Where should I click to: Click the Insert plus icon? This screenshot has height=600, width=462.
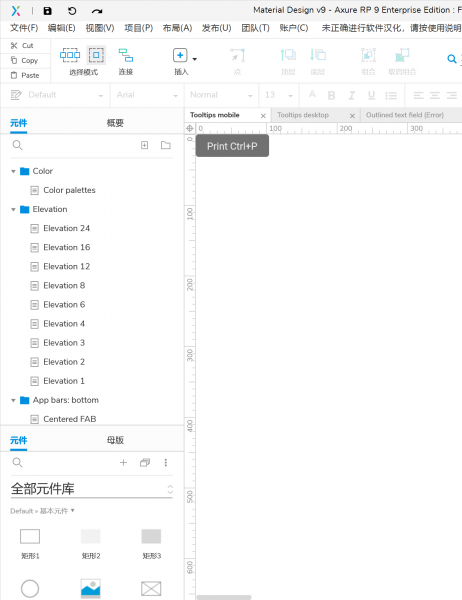coord(180,55)
